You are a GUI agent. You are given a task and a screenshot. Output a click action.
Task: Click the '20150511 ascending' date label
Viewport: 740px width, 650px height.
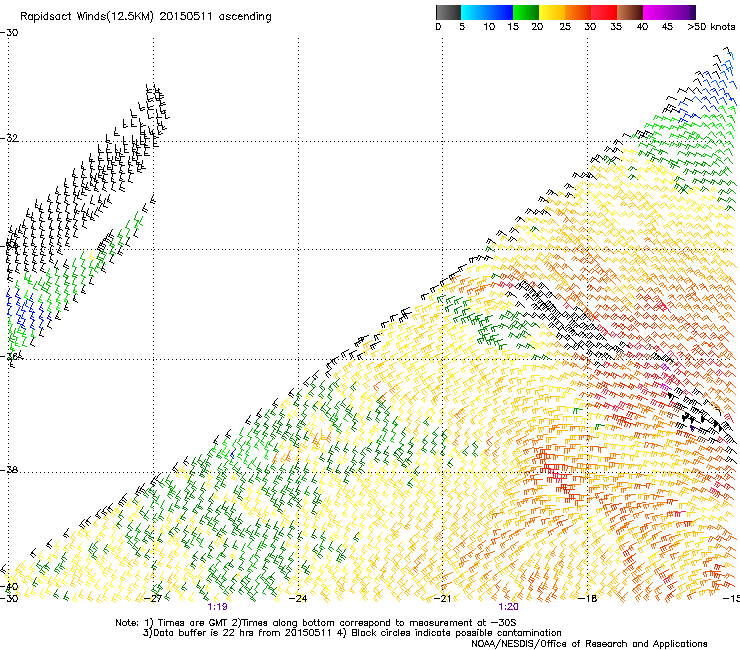click(215, 17)
